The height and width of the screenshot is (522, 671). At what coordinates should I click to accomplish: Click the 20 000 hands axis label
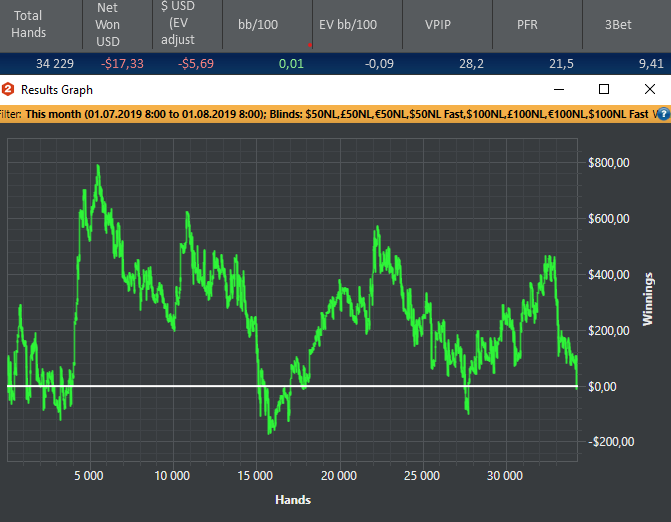338,476
